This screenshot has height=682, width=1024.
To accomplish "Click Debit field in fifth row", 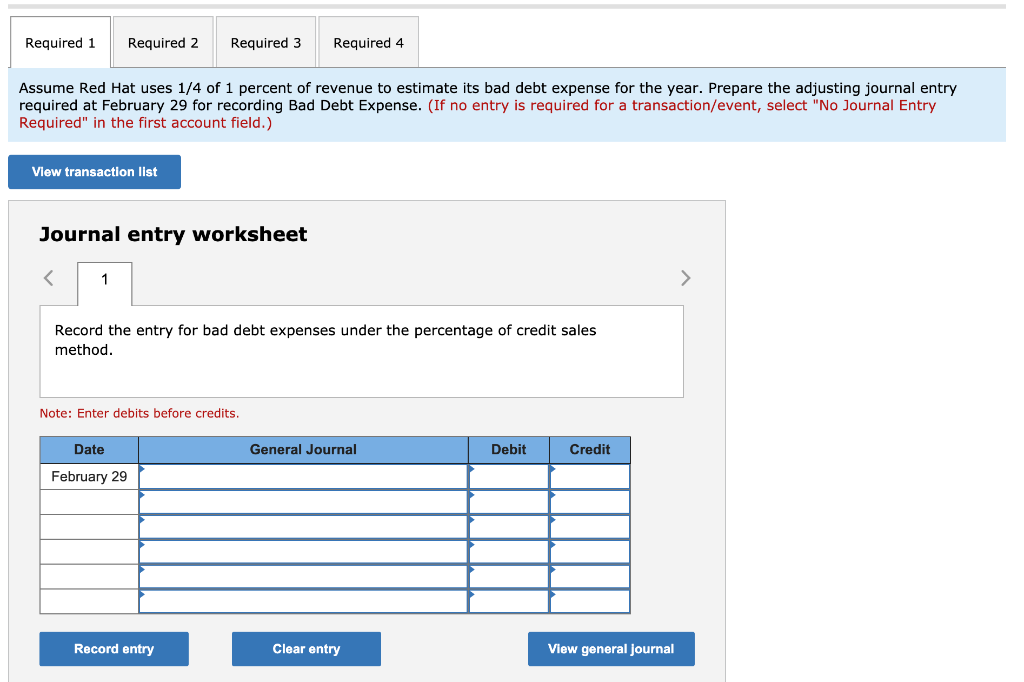I will pyautogui.click(x=509, y=576).
